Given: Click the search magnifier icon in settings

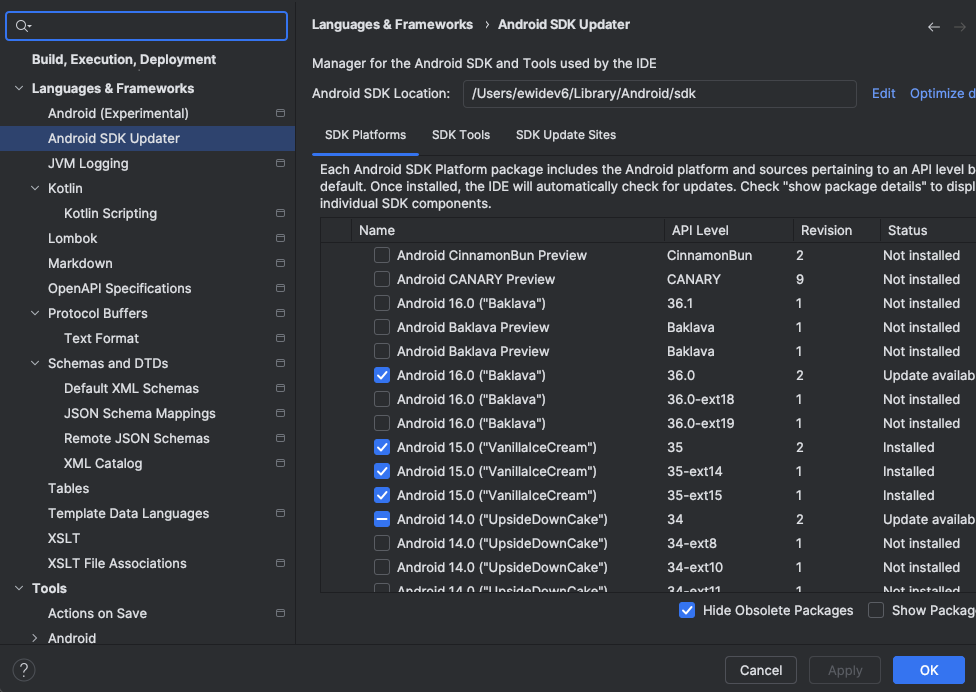Looking at the screenshot, I should [22, 26].
